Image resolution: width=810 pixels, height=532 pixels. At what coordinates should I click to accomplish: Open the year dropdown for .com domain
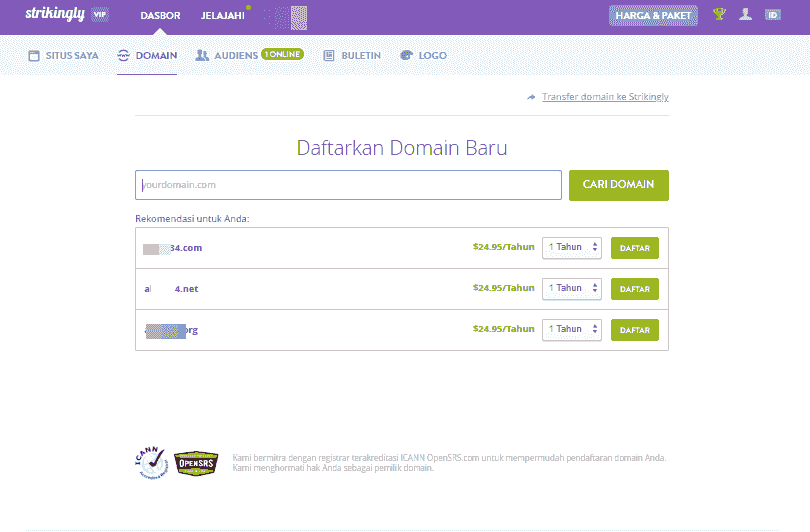coord(572,247)
